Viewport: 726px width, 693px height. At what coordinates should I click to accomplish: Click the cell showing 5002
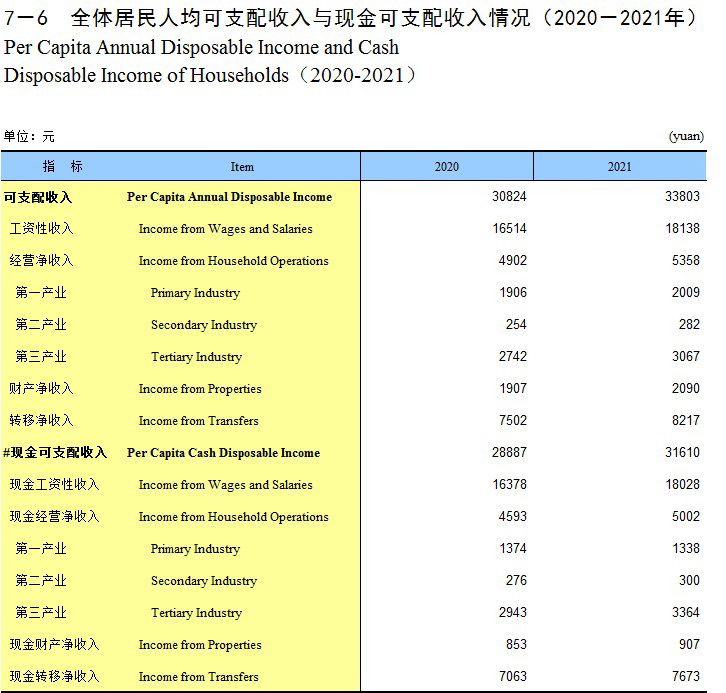coord(686,516)
